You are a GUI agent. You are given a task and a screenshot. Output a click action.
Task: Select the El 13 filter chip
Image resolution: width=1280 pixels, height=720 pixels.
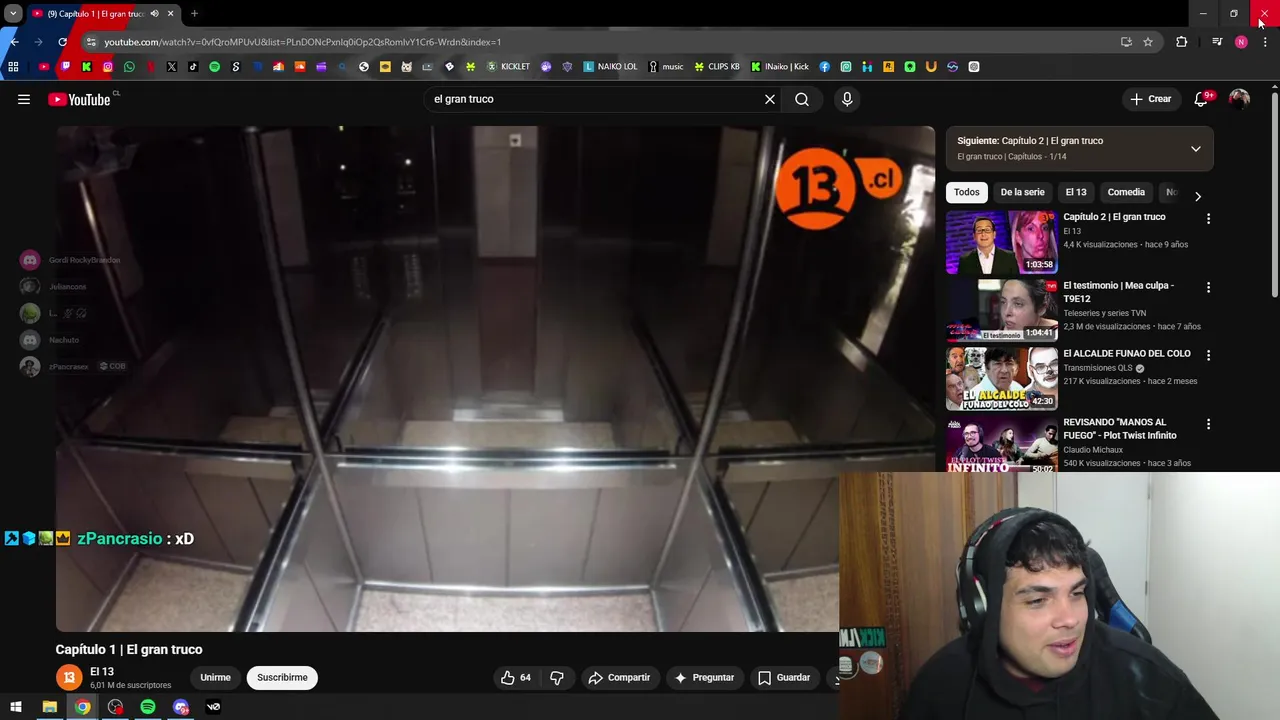click(1075, 192)
